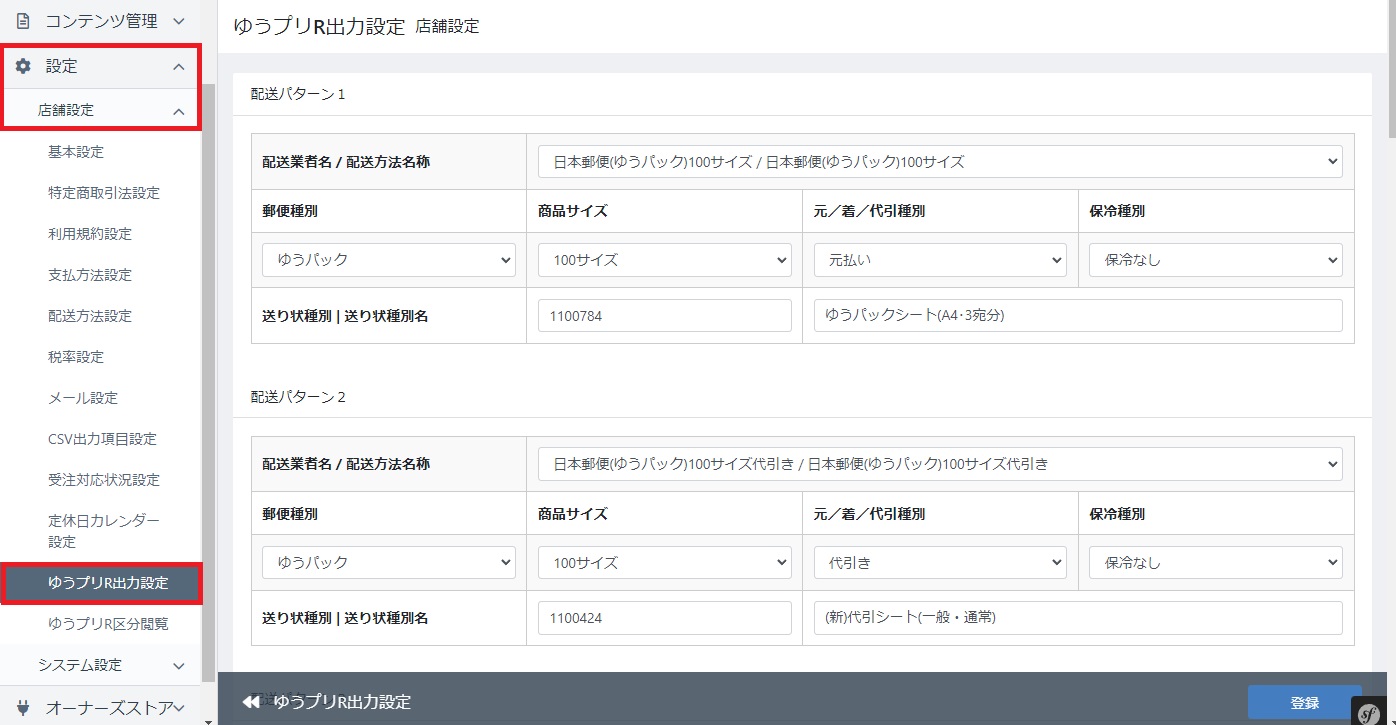Click the (新)代引シート(一般・通常) name field
This screenshot has height=725, width=1396.
1078,618
